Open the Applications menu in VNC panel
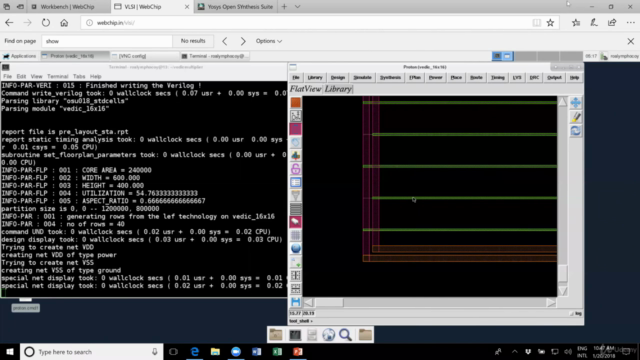The image size is (640, 360). [x=20, y=56]
